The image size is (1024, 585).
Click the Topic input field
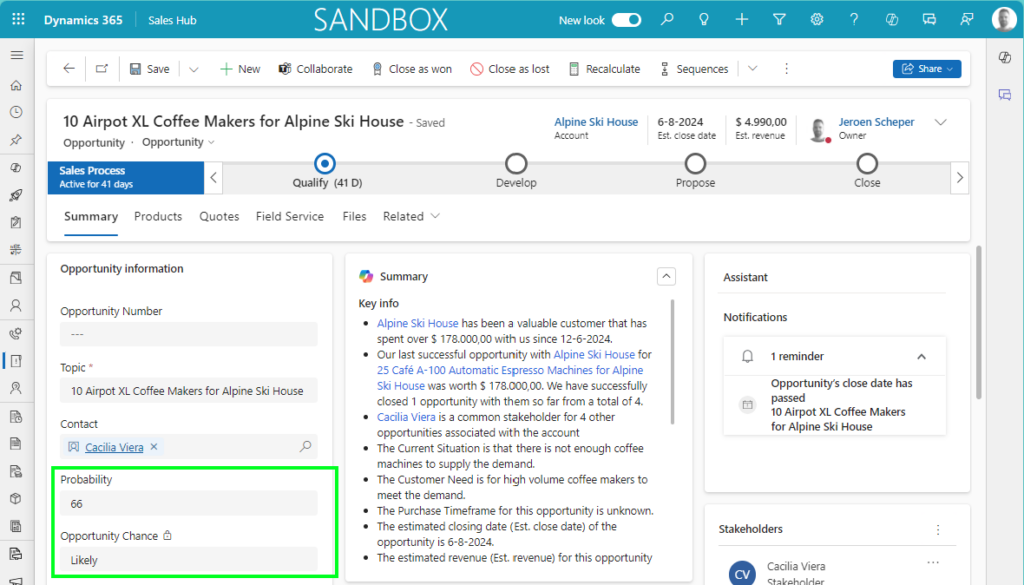tap(189, 390)
